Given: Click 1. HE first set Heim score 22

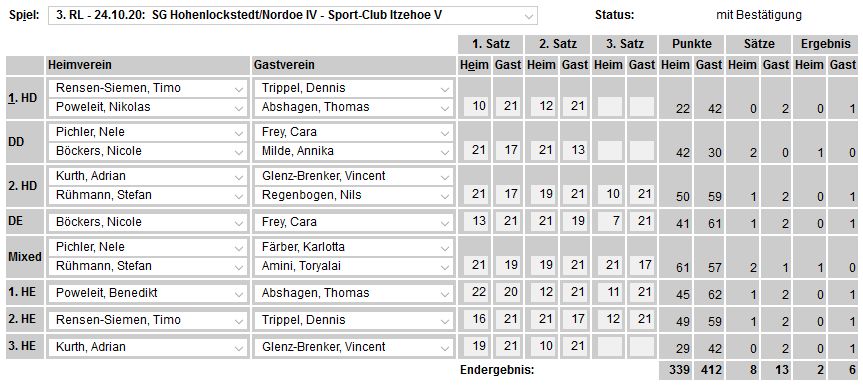Looking at the screenshot, I should (476, 292).
